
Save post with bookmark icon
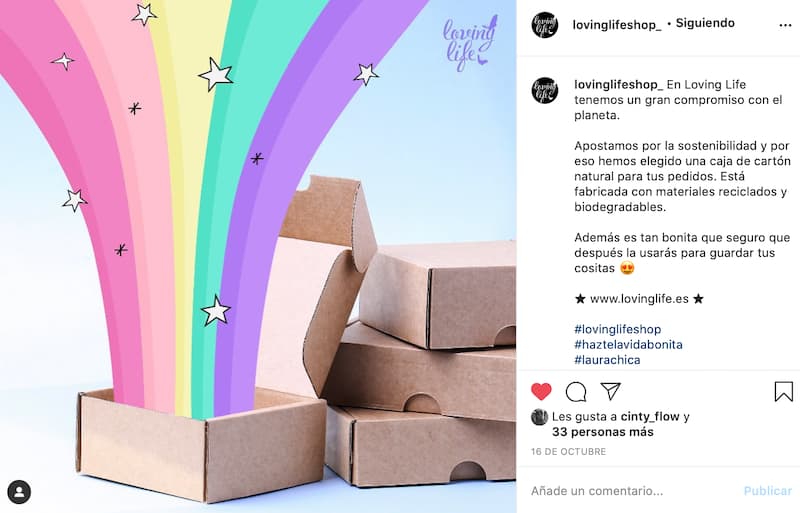coord(783,392)
